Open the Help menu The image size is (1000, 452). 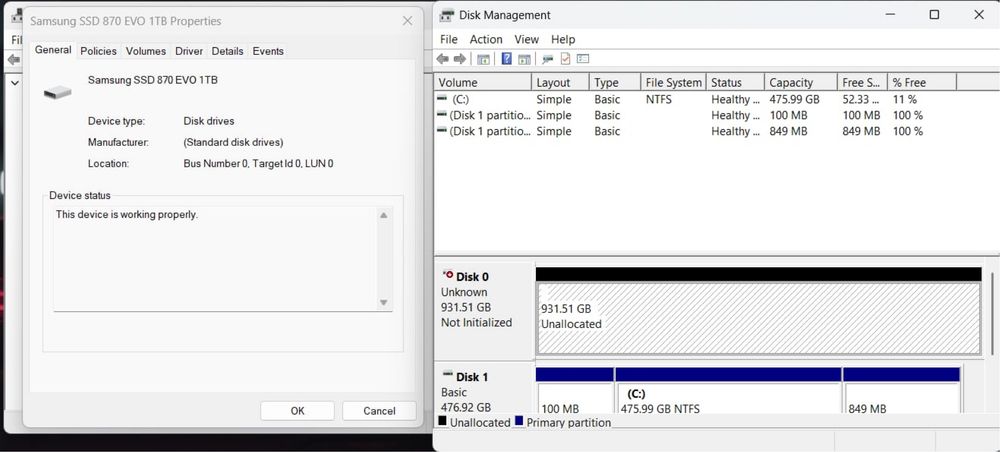click(563, 40)
